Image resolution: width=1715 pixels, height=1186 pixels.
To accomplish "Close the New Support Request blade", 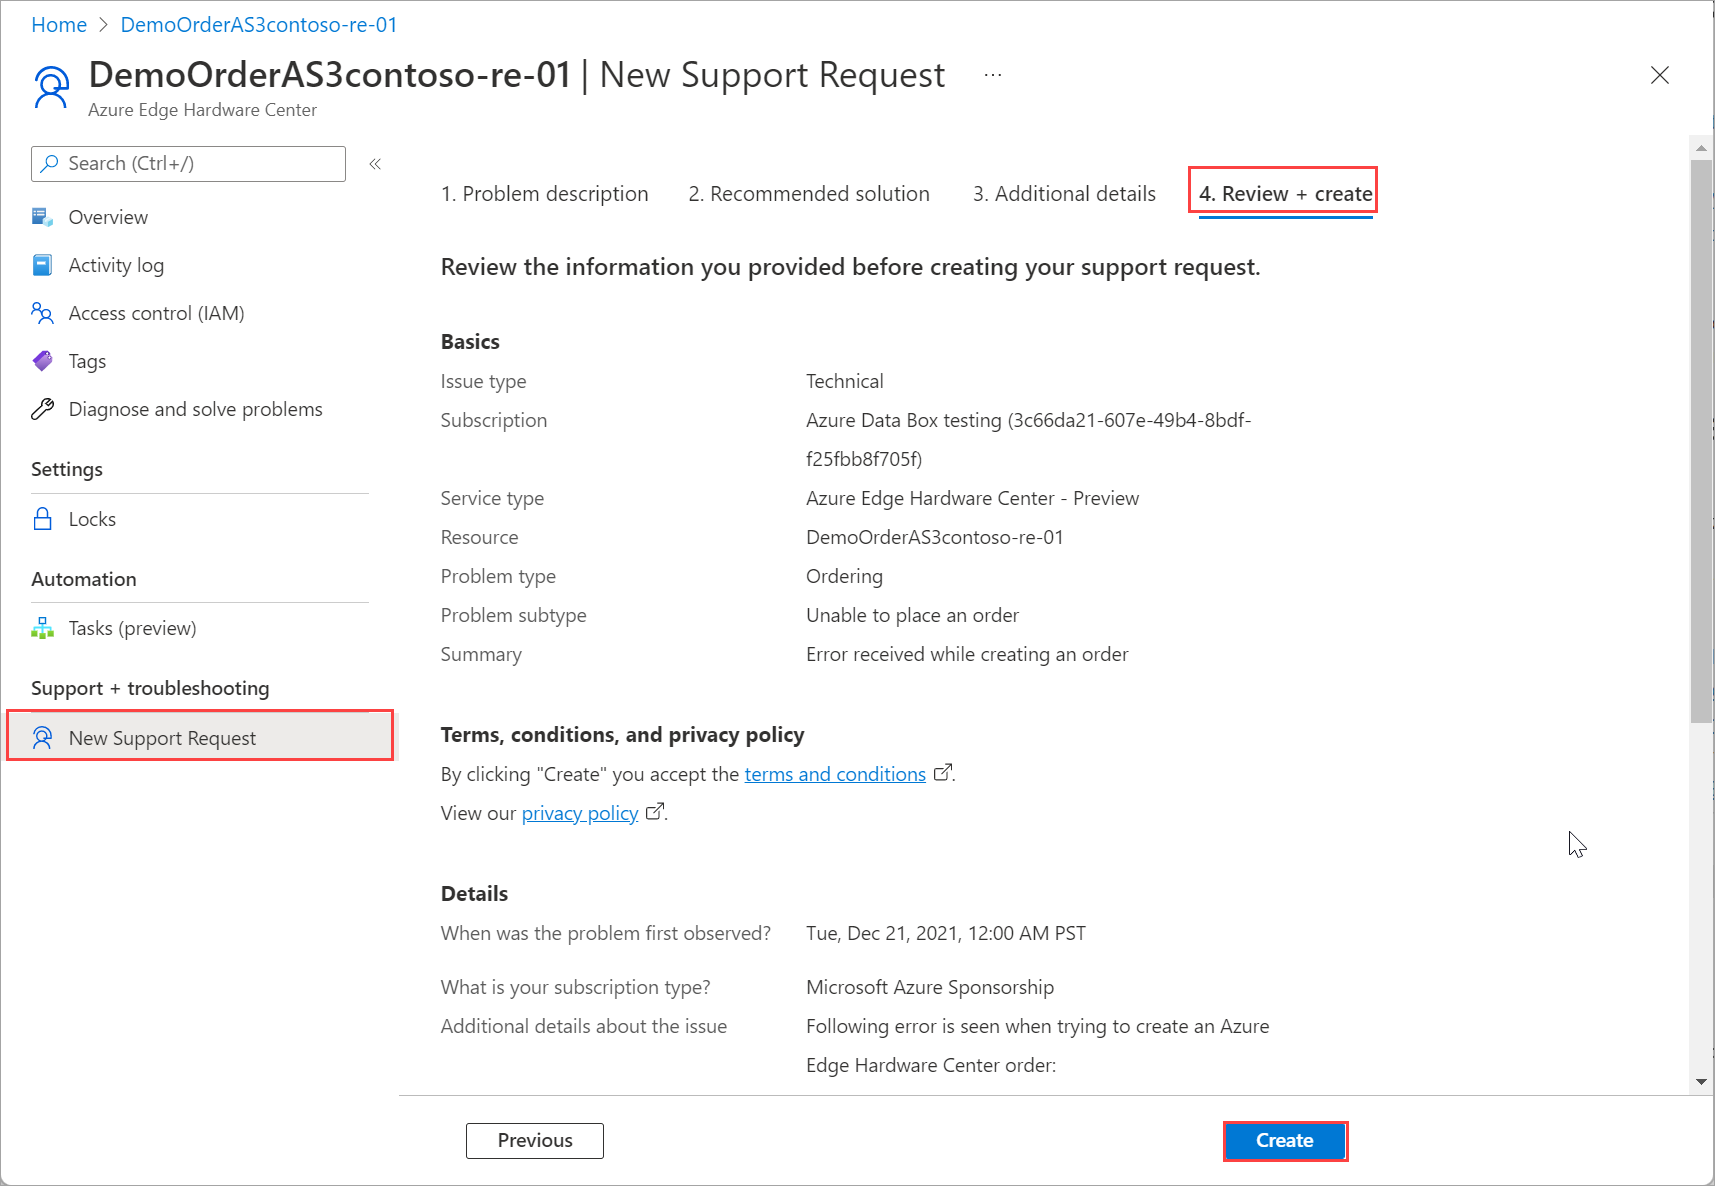I will (x=1660, y=75).
